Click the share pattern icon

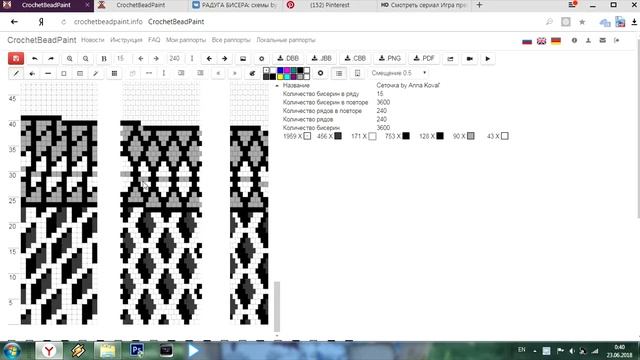(x=450, y=58)
